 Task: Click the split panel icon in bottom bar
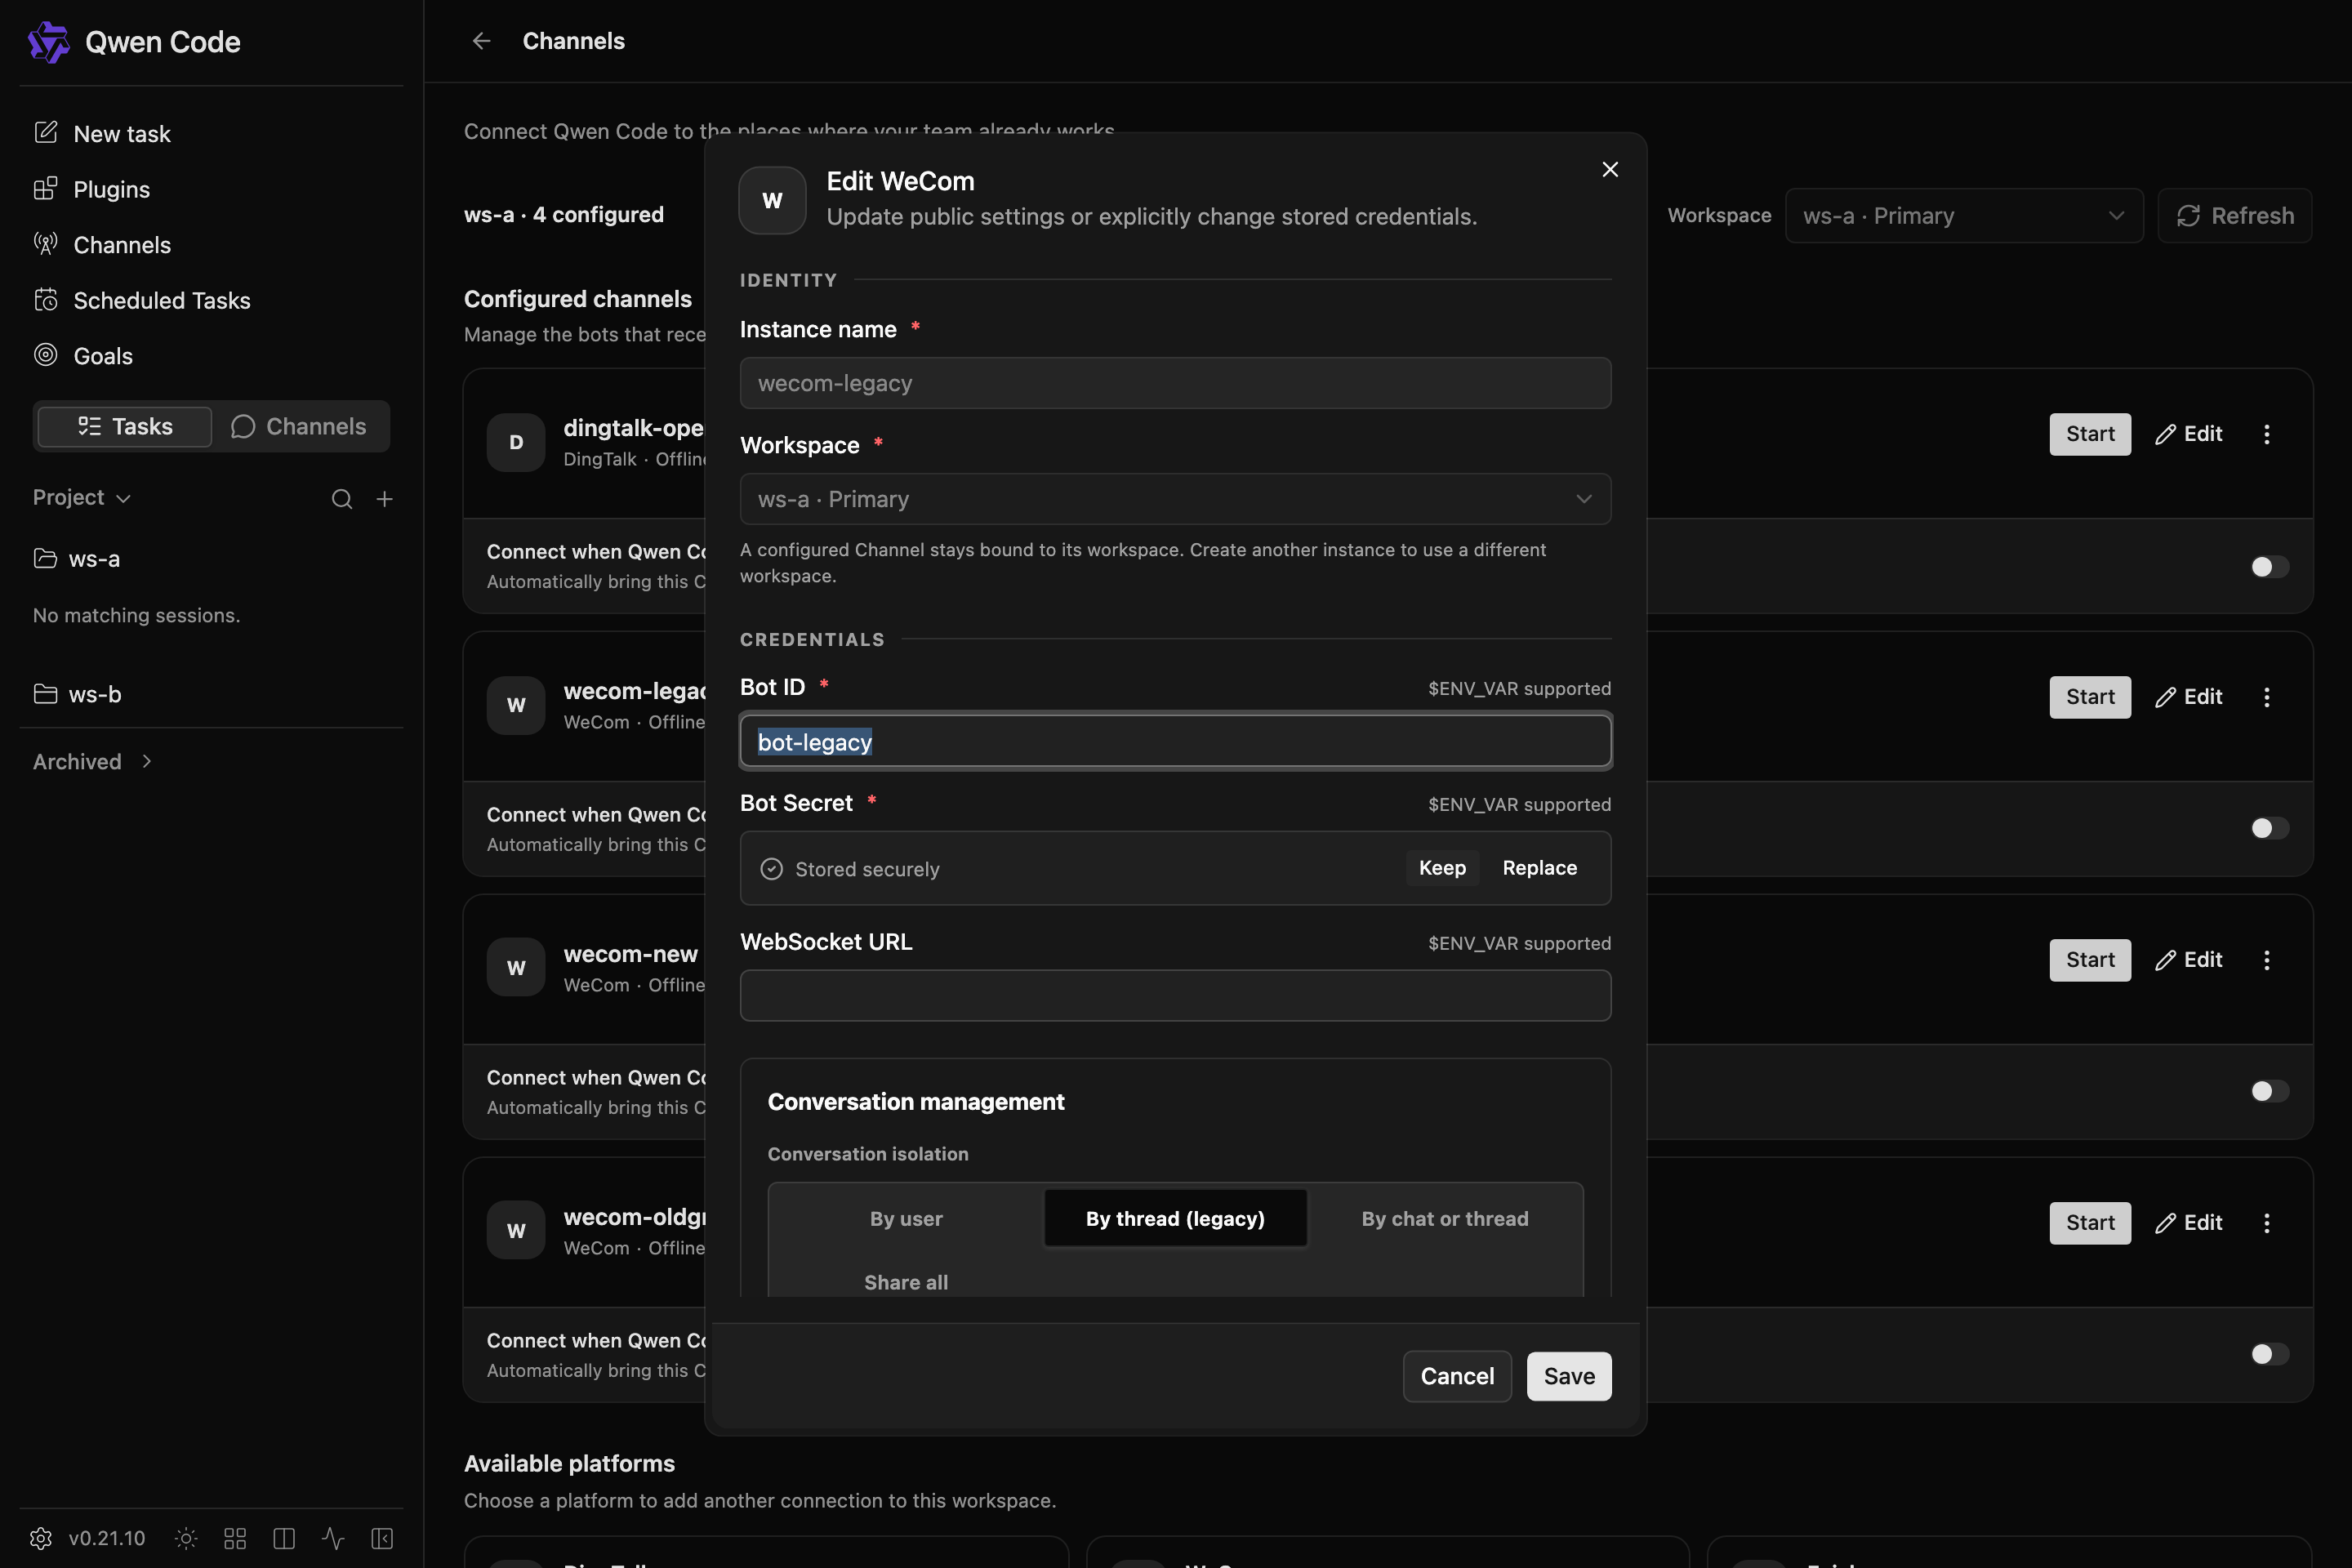[284, 1538]
